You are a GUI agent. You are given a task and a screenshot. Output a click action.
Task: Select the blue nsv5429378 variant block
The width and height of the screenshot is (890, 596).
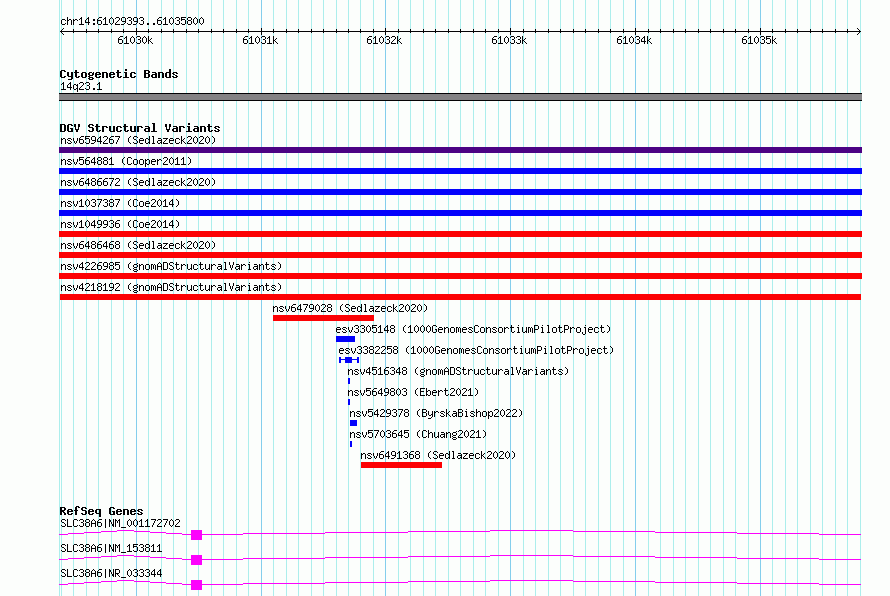354,423
